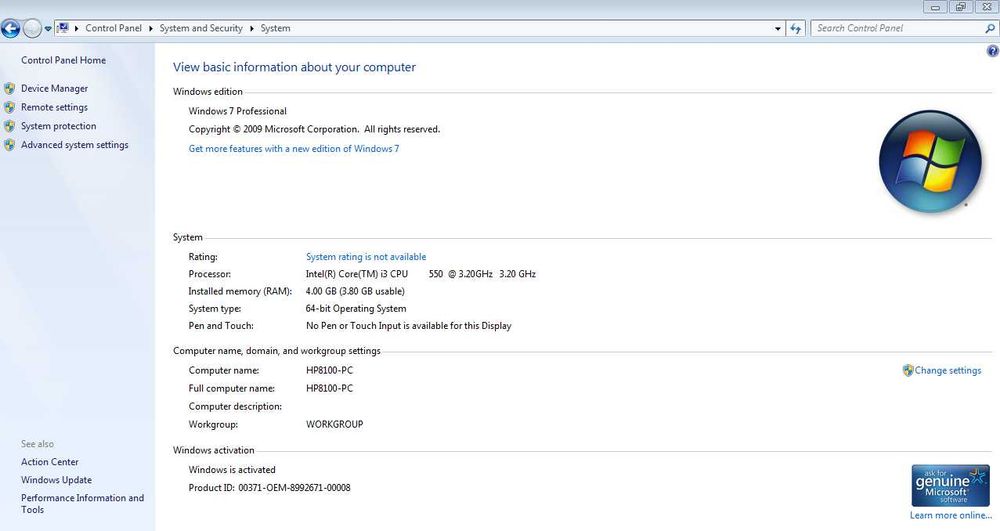Select Control Panel in the breadcrumb
This screenshot has height=531, width=1000.
coord(114,28)
